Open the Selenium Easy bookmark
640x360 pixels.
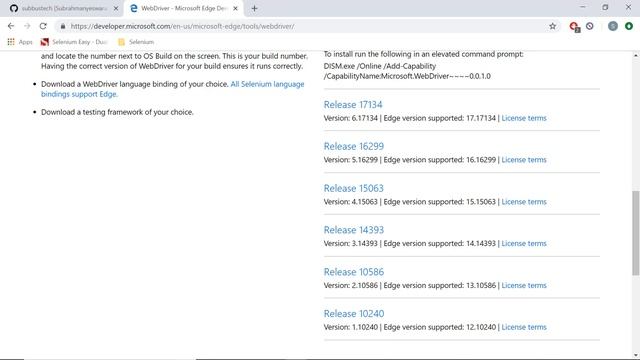pyautogui.click(x=74, y=42)
